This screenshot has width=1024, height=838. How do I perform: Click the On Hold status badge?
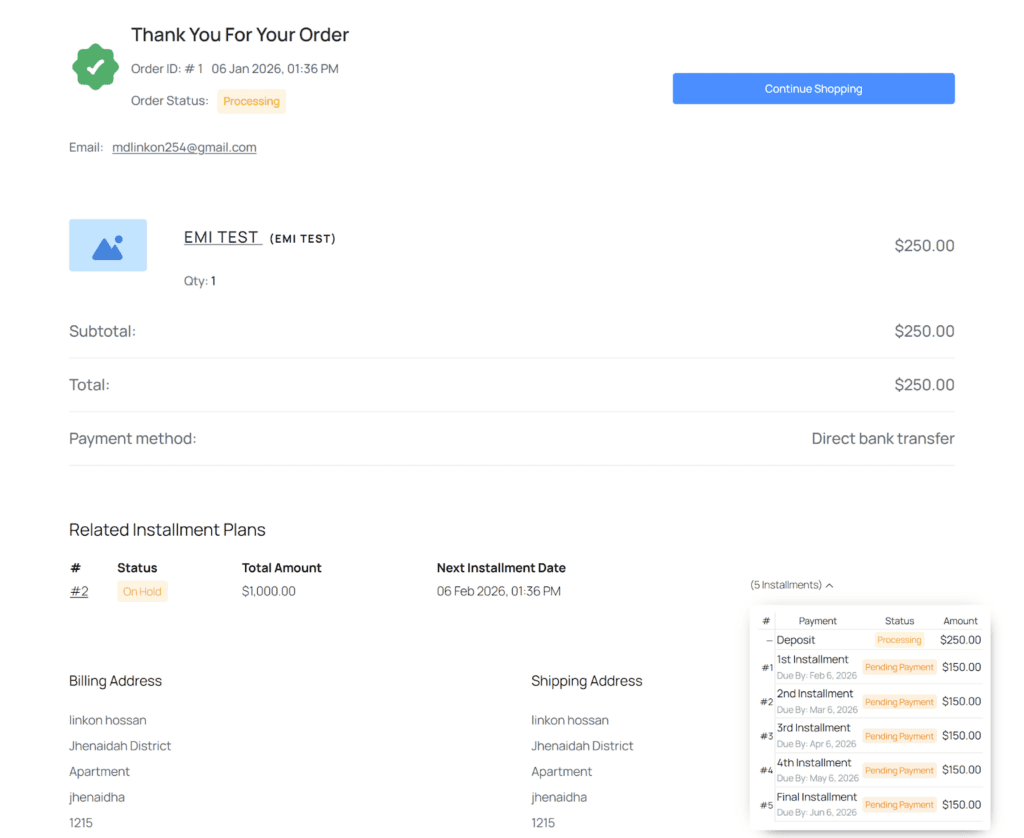[142, 591]
